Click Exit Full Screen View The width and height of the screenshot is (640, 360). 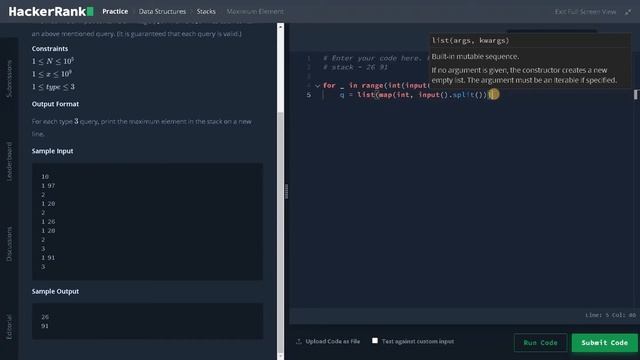585,12
